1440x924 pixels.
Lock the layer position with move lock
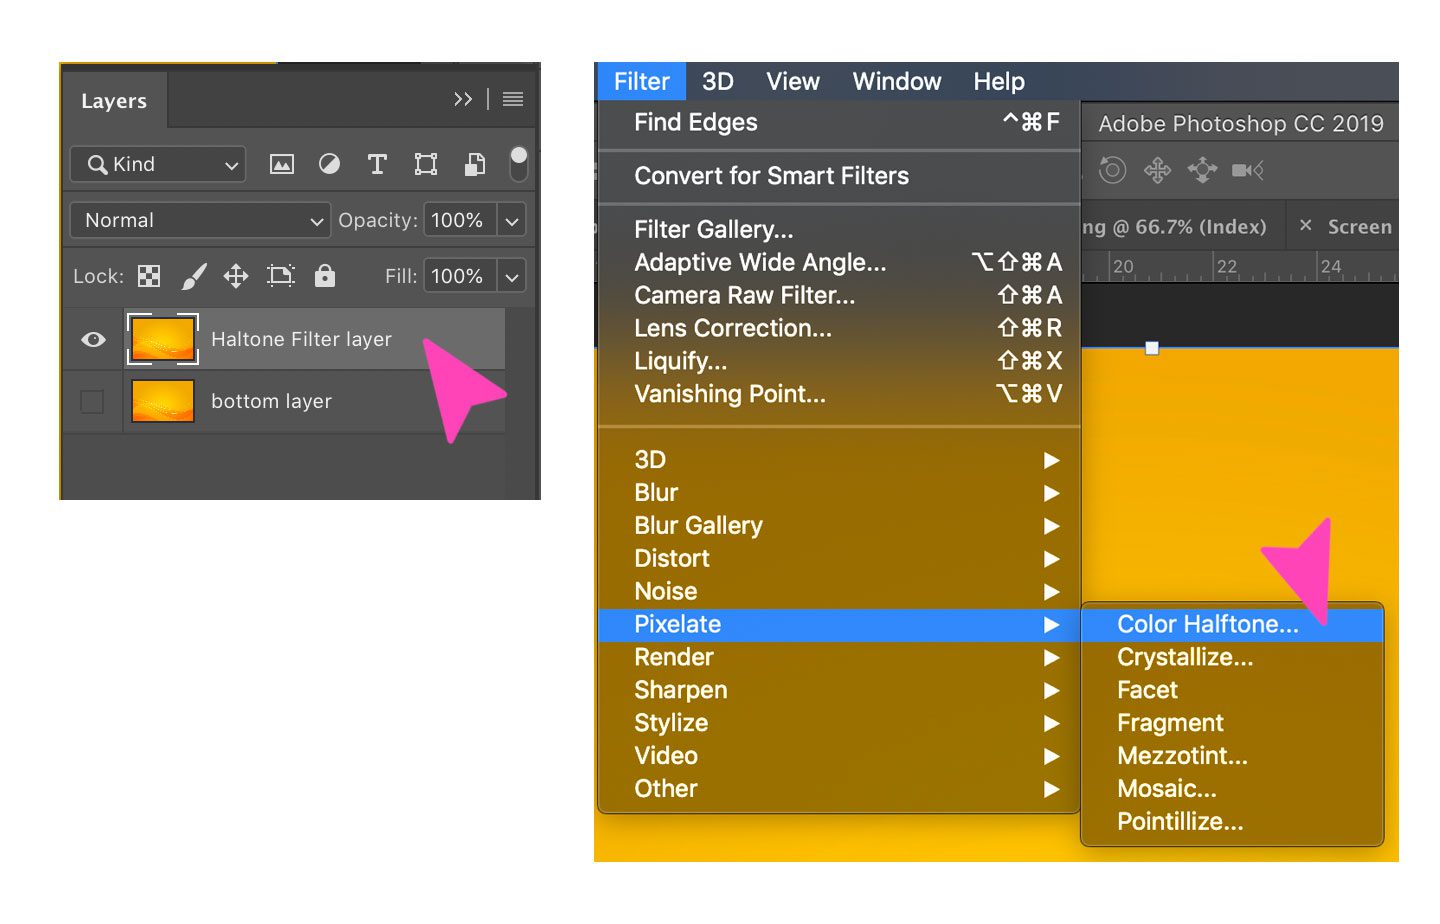coord(236,276)
